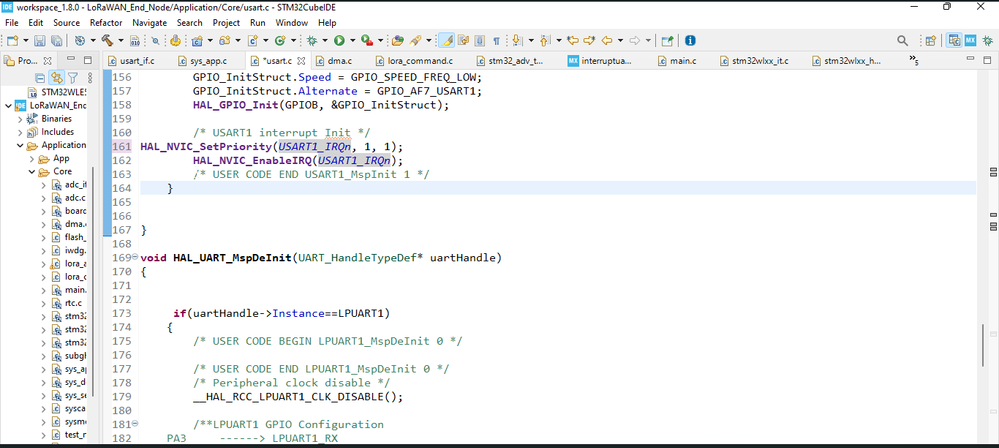Open the File menu
Screen dimensions: 999x448
point(11,22)
